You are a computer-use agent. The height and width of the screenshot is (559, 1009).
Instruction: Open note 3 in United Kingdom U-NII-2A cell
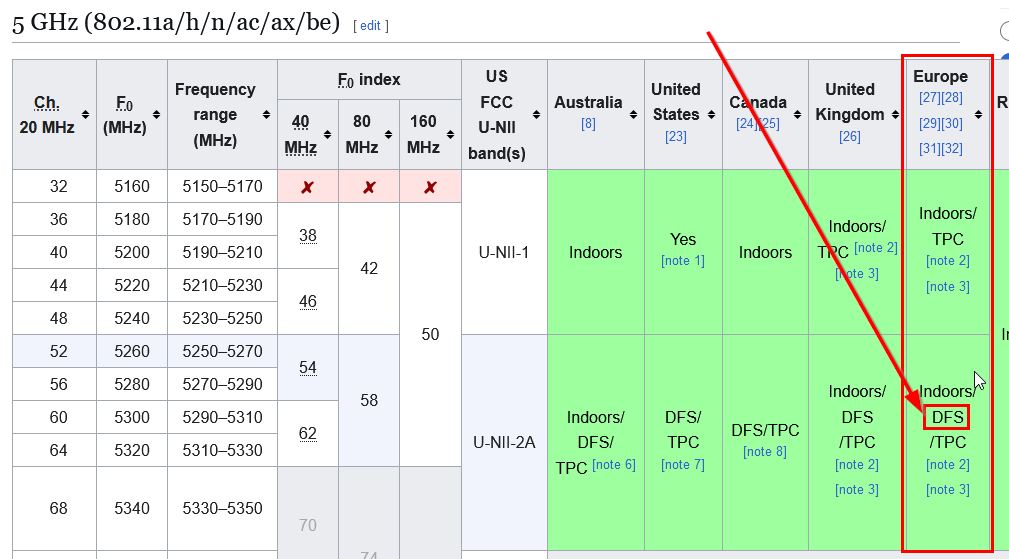click(x=857, y=490)
